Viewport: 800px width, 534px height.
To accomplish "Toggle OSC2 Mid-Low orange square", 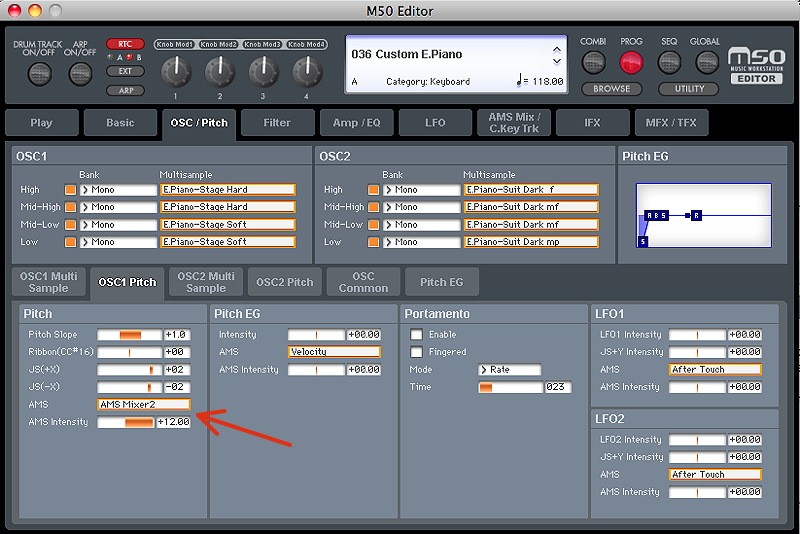I will pos(373,224).
